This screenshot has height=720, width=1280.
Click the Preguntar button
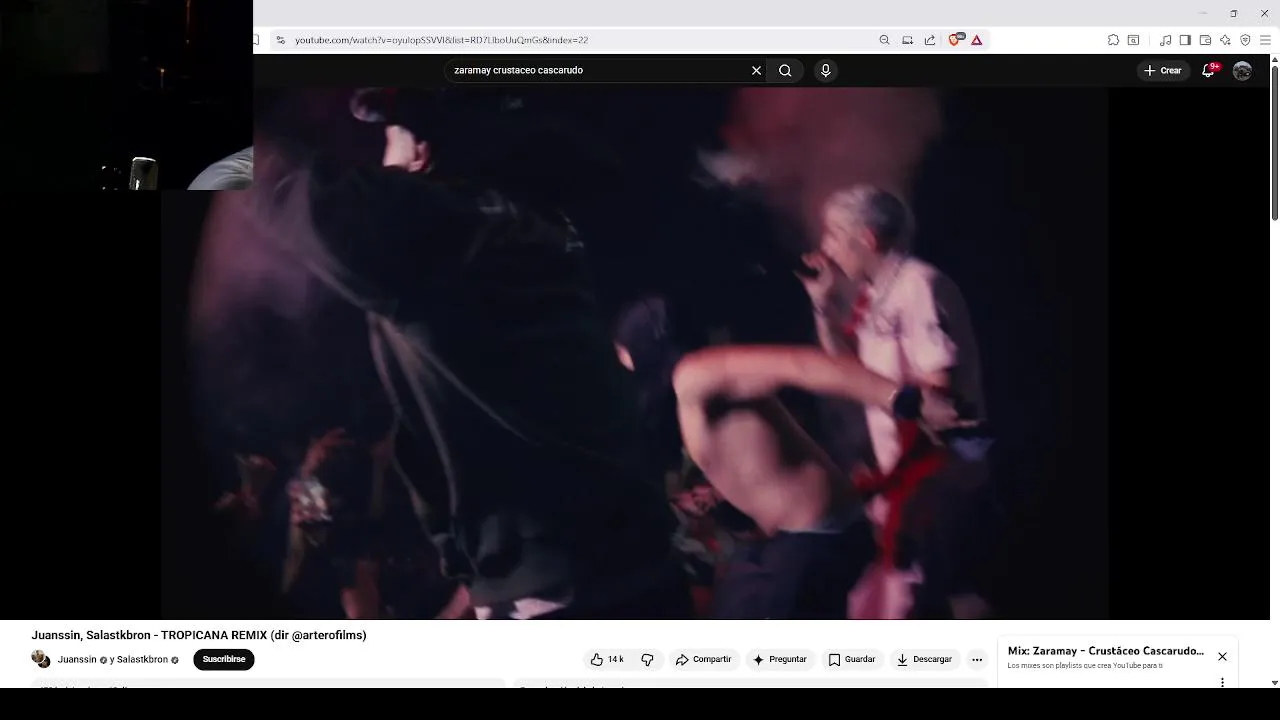[779, 659]
